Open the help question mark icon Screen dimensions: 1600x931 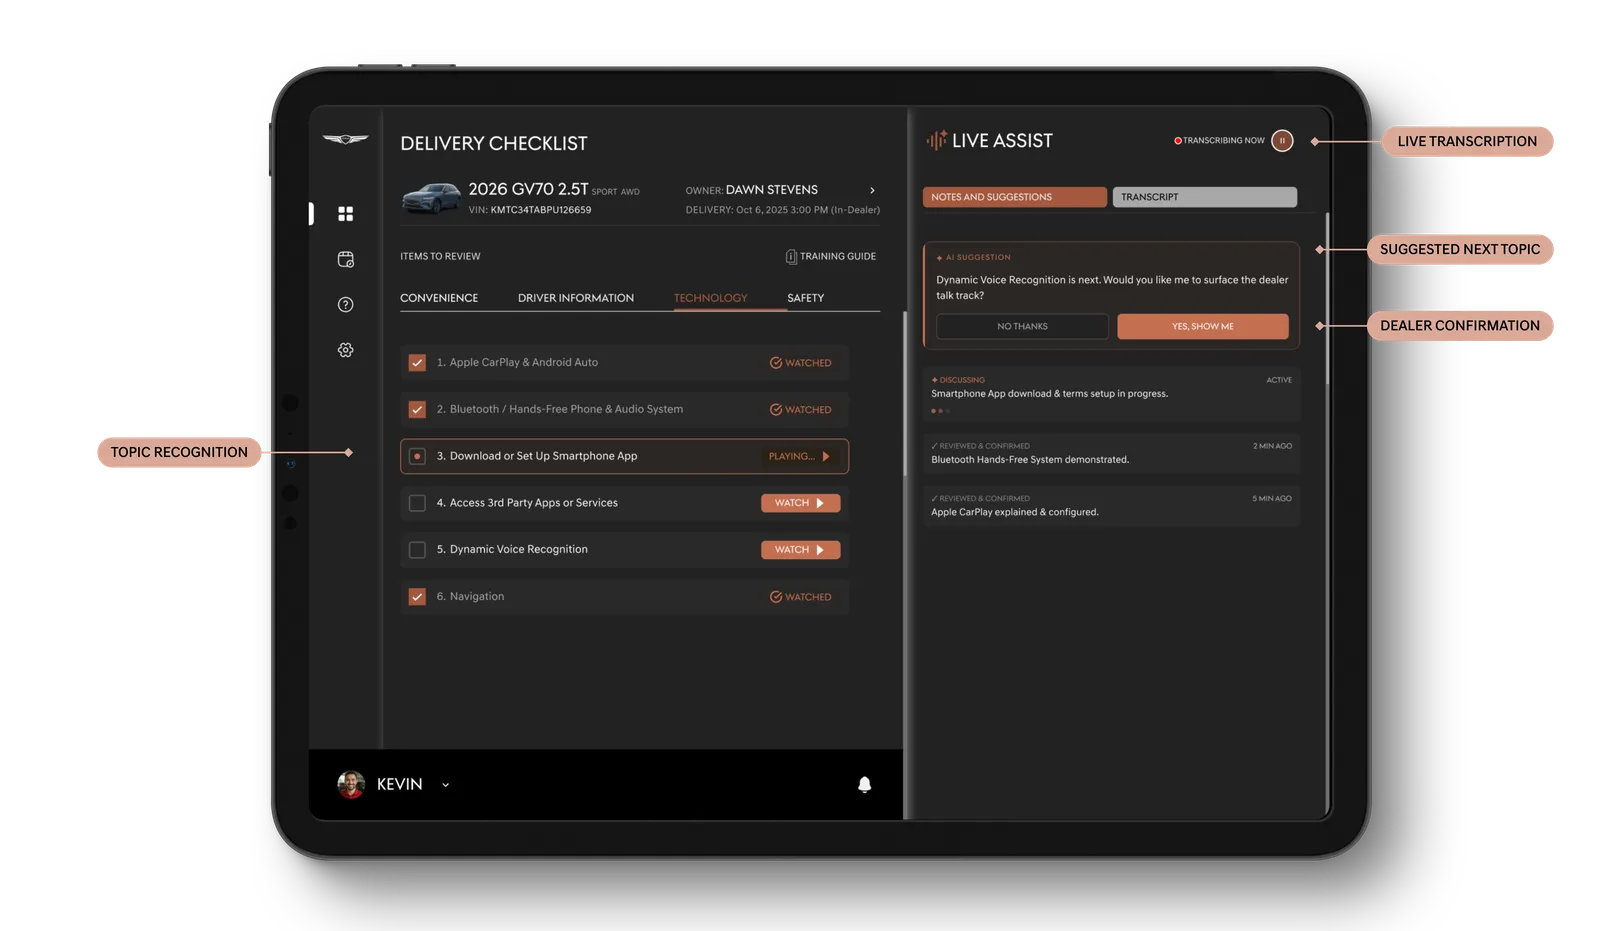[x=345, y=304]
